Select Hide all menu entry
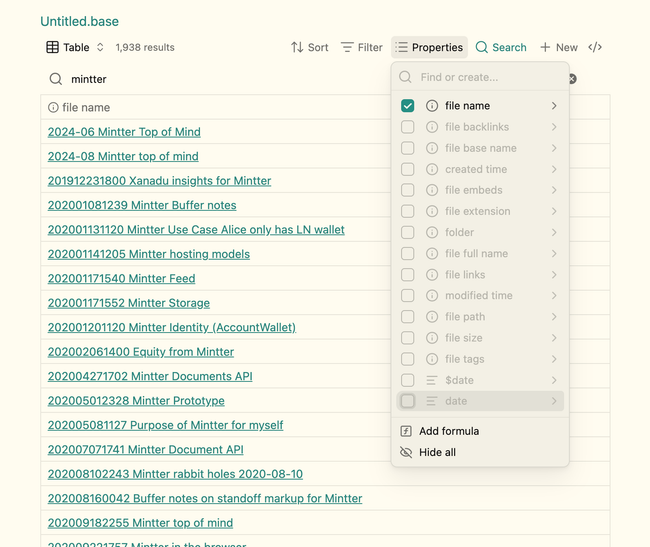The image size is (650, 547). tap(480, 452)
